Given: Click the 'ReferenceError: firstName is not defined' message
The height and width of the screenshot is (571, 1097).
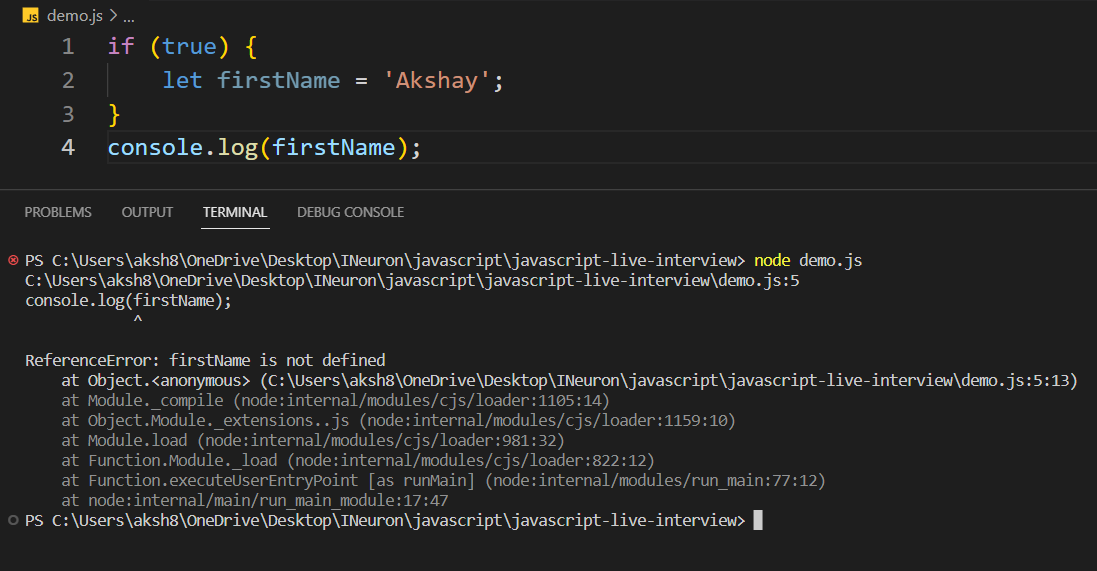Looking at the screenshot, I should pyautogui.click(x=205, y=360).
